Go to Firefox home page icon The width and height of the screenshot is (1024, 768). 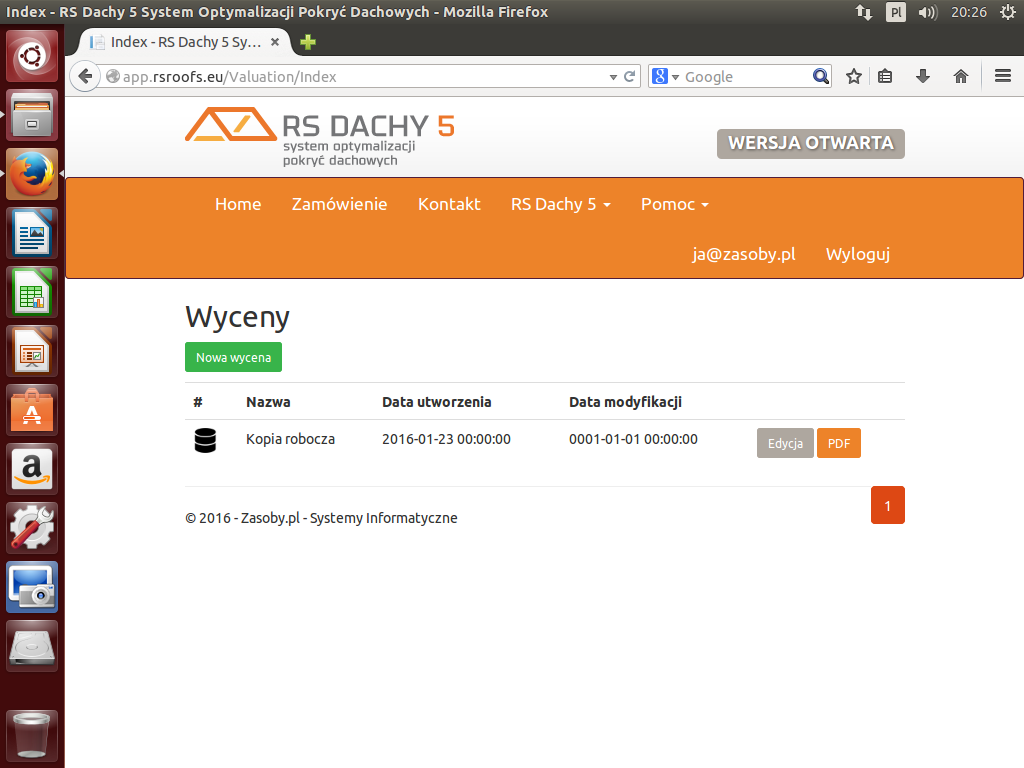961,77
